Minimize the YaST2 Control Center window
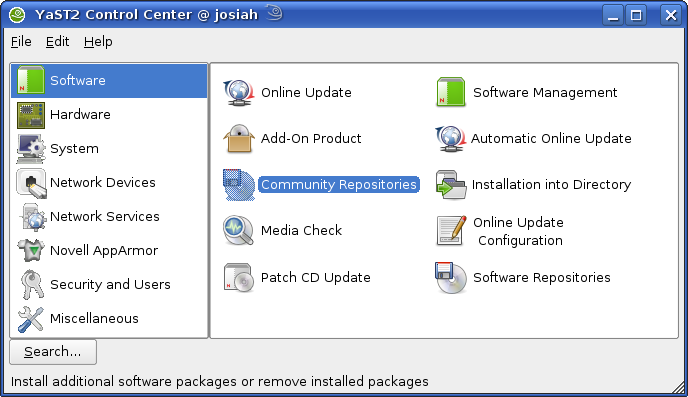The width and height of the screenshot is (688, 397). pos(613,16)
